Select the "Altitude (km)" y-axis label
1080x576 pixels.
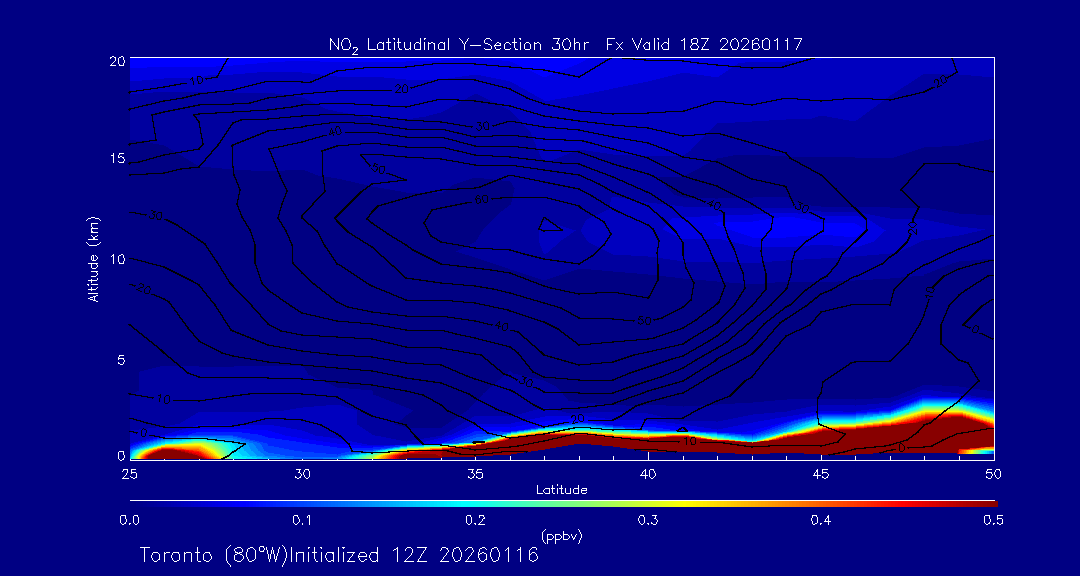[x=94, y=259]
